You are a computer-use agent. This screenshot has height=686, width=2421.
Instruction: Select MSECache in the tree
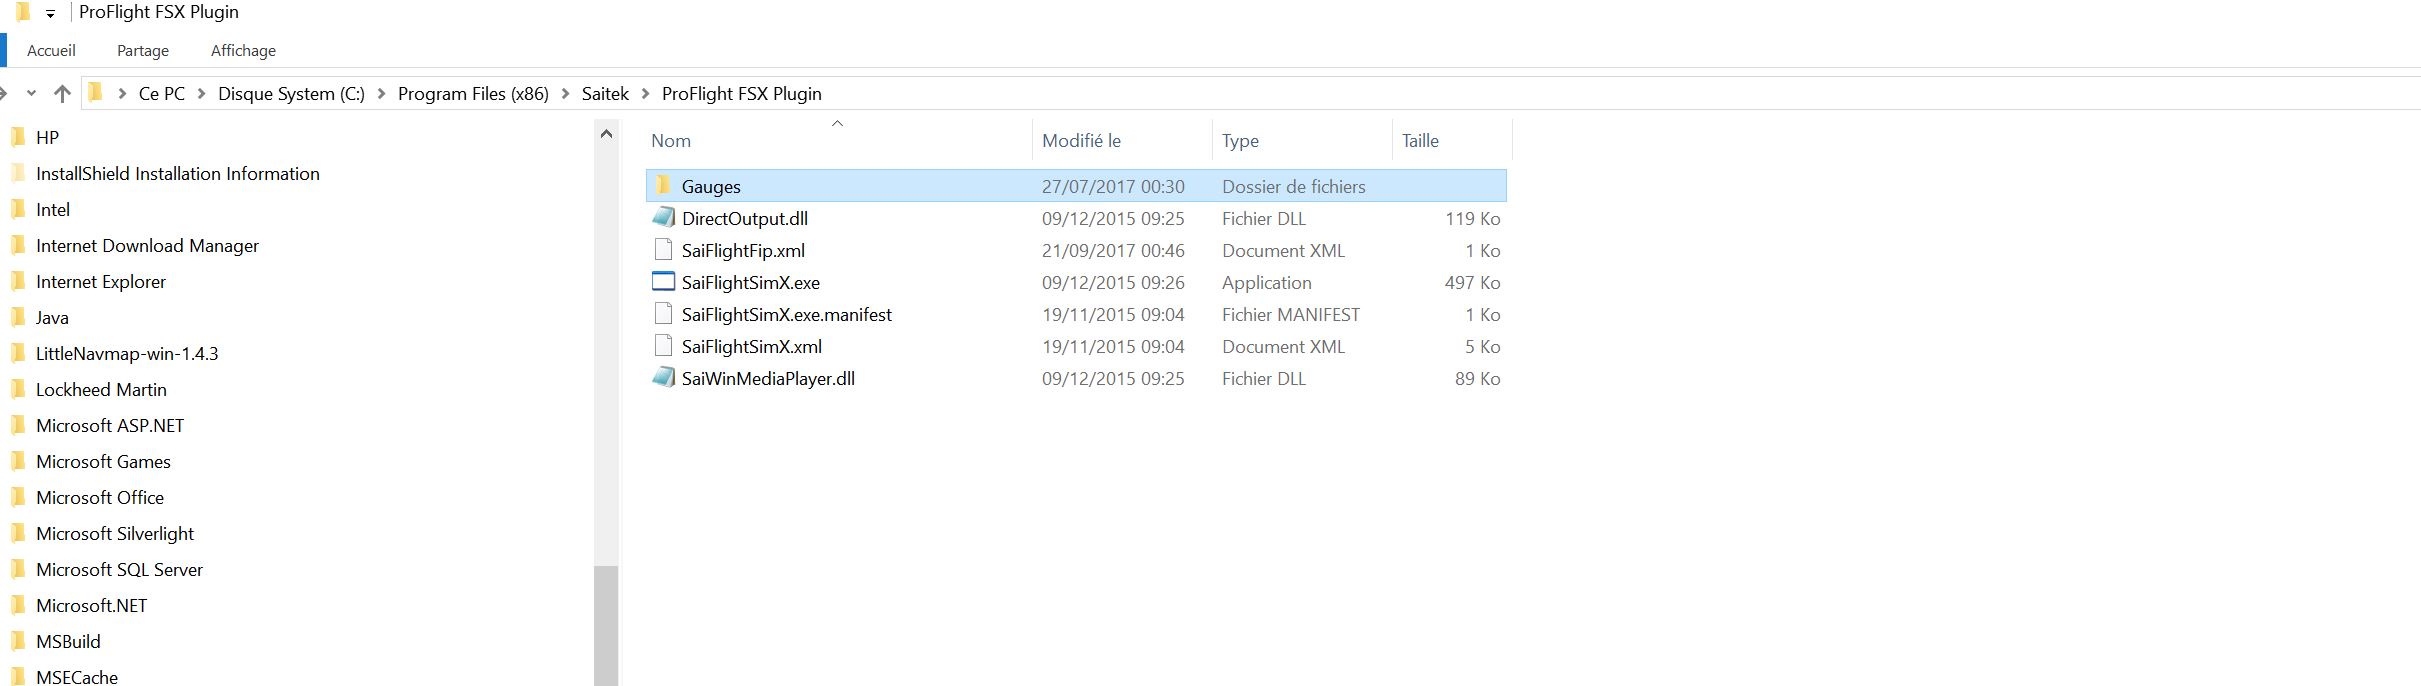click(x=77, y=676)
